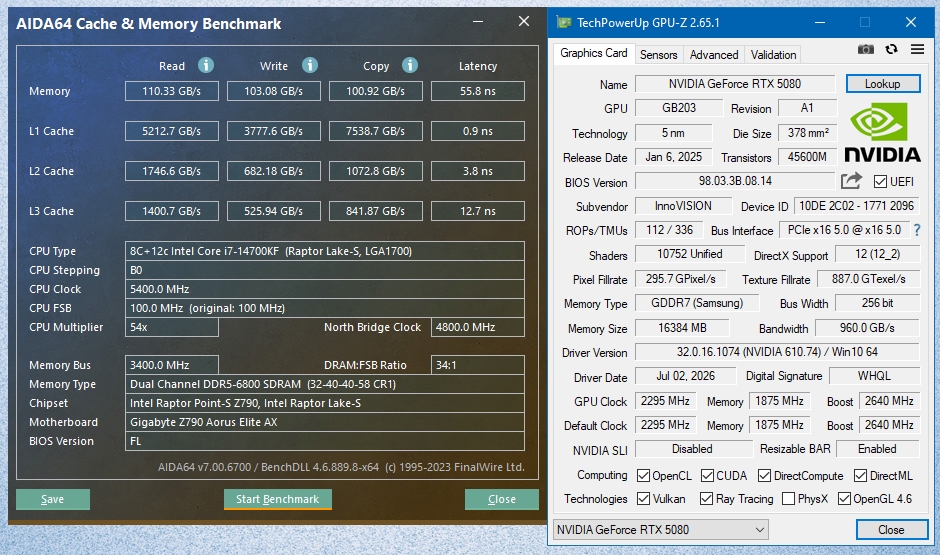
Task: Refresh GPU-Z using the refresh icon
Action: pos(891,49)
